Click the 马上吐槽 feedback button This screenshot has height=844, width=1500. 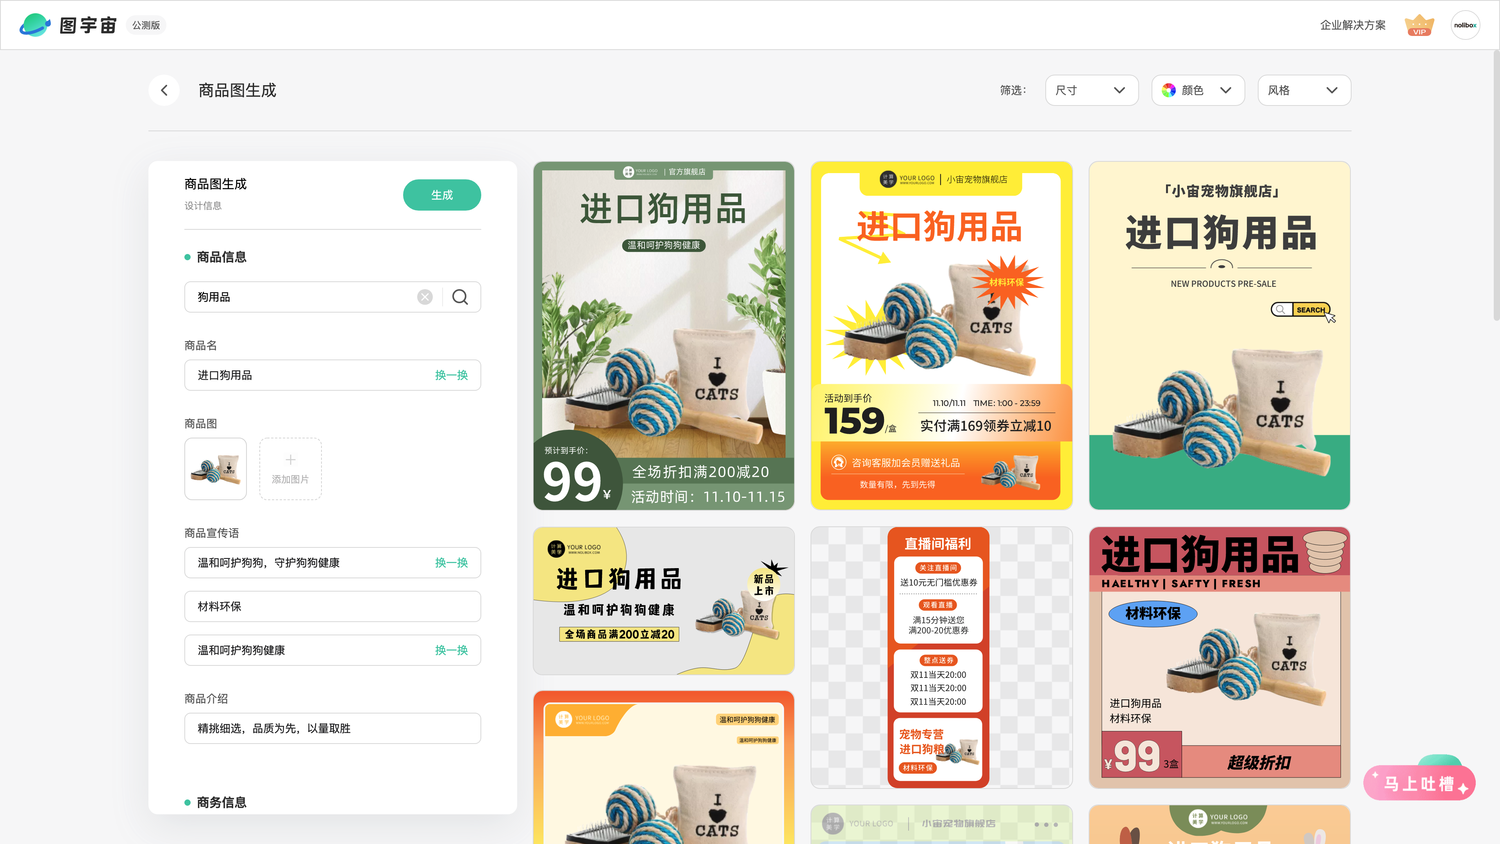point(1419,783)
